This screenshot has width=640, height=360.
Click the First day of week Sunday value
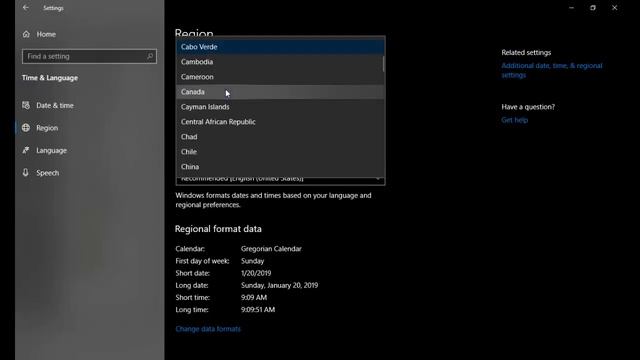pyautogui.click(x=252, y=261)
